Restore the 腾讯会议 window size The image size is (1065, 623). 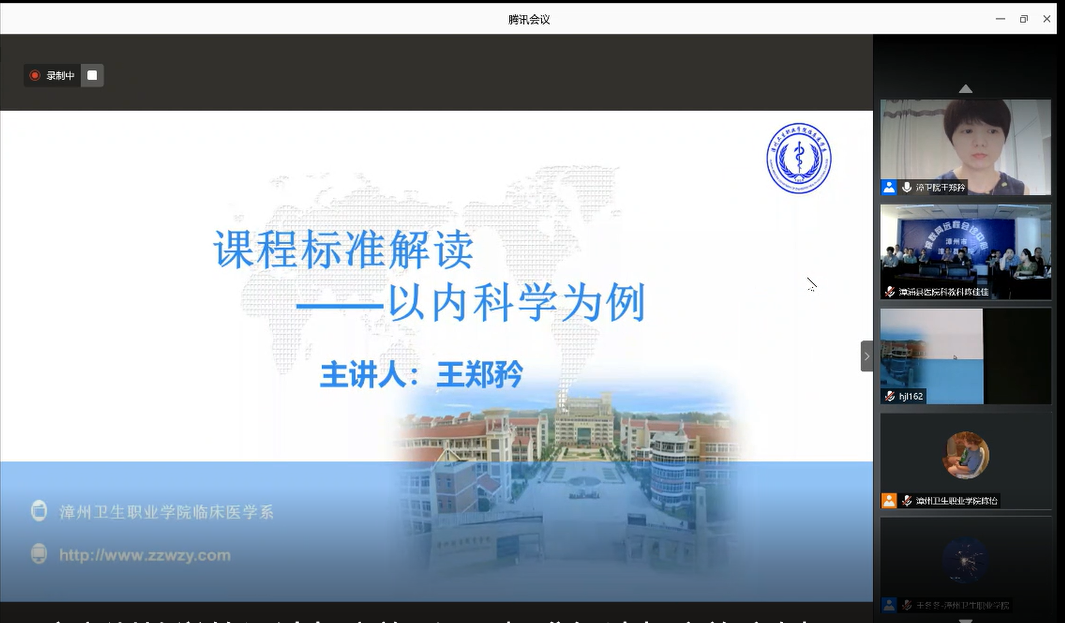point(1023,19)
